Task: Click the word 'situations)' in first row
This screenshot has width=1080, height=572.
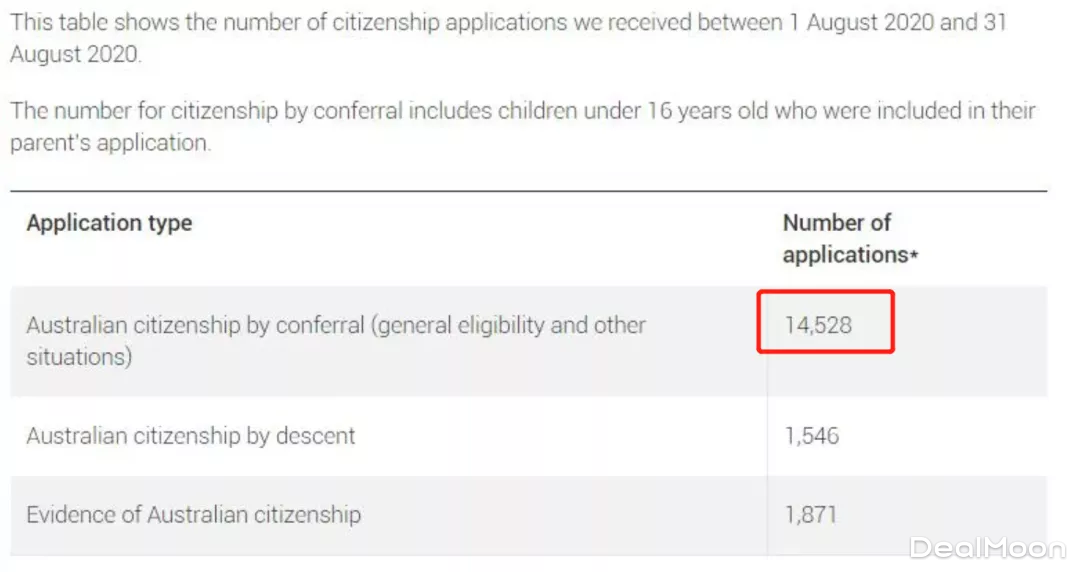Action: tap(79, 356)
